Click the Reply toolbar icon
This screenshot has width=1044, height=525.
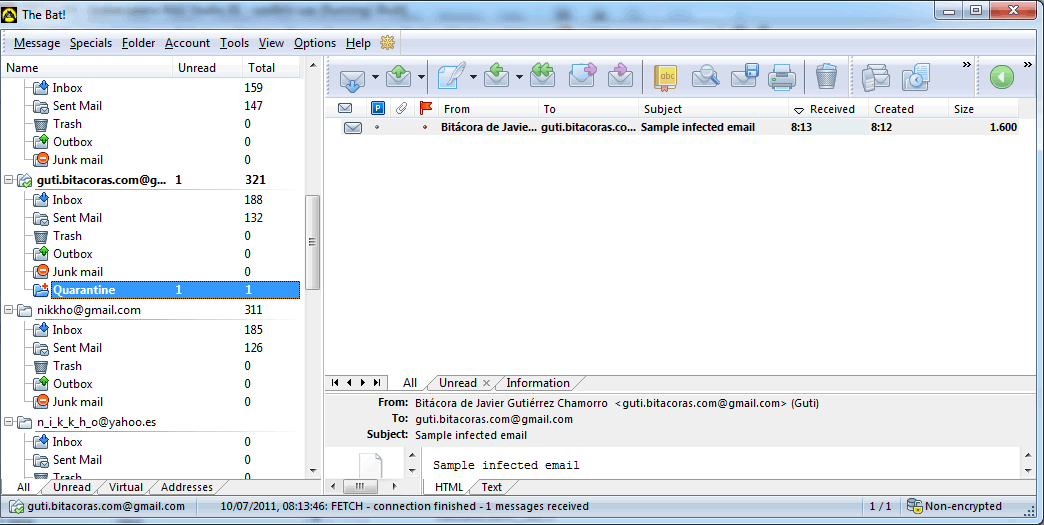pos(496,77)
